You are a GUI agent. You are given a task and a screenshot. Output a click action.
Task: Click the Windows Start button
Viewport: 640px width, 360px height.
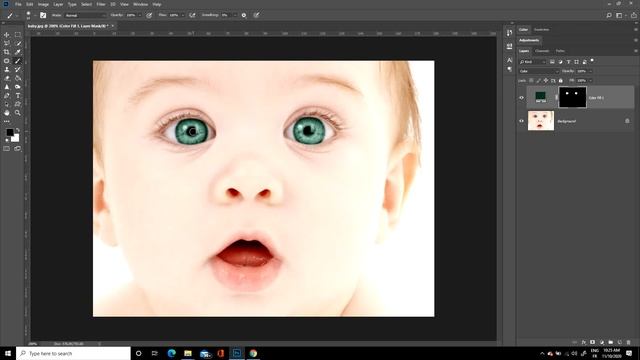point(7,353)
